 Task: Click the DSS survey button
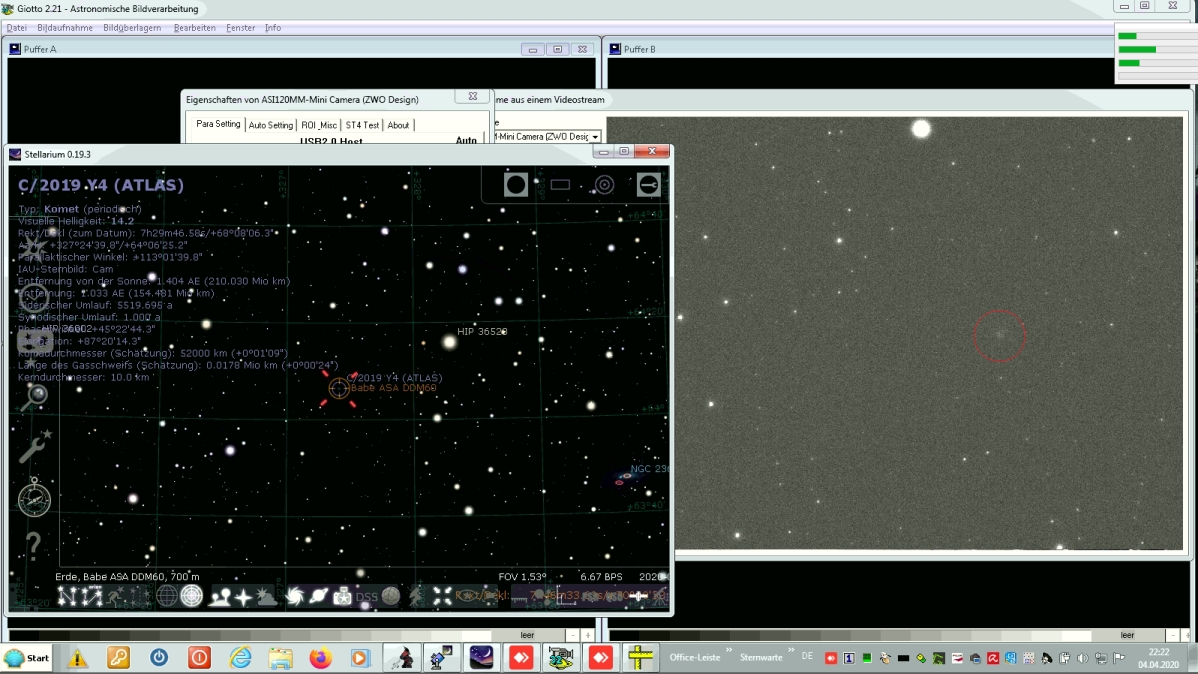point(367,597)
